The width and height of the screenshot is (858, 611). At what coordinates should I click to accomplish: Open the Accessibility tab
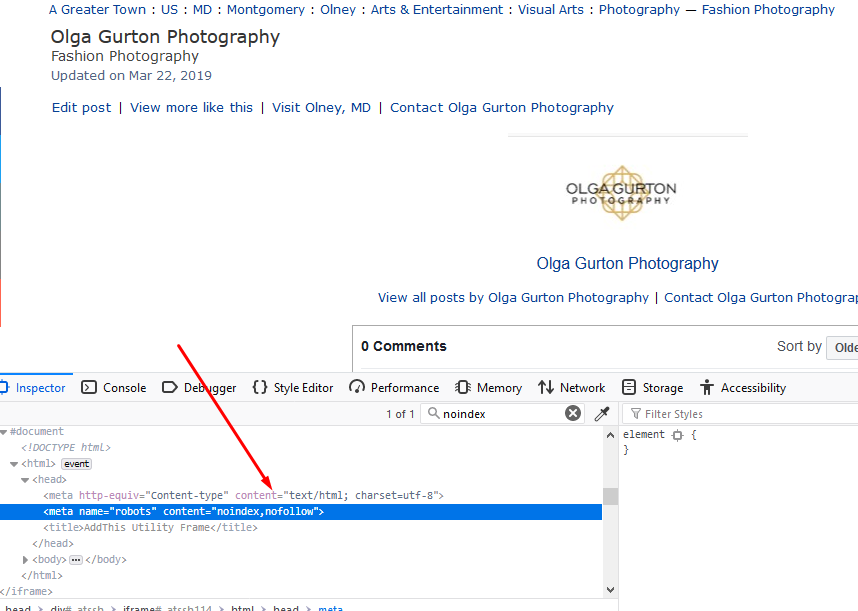pos(743,388)
